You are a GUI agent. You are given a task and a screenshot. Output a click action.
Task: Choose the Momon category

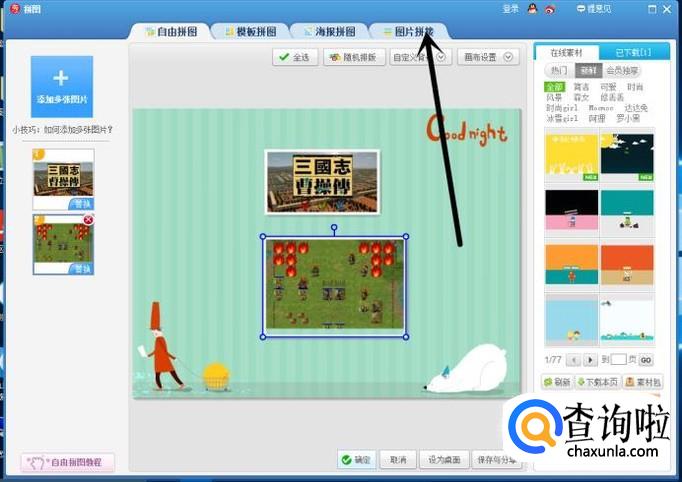(601, 108)
